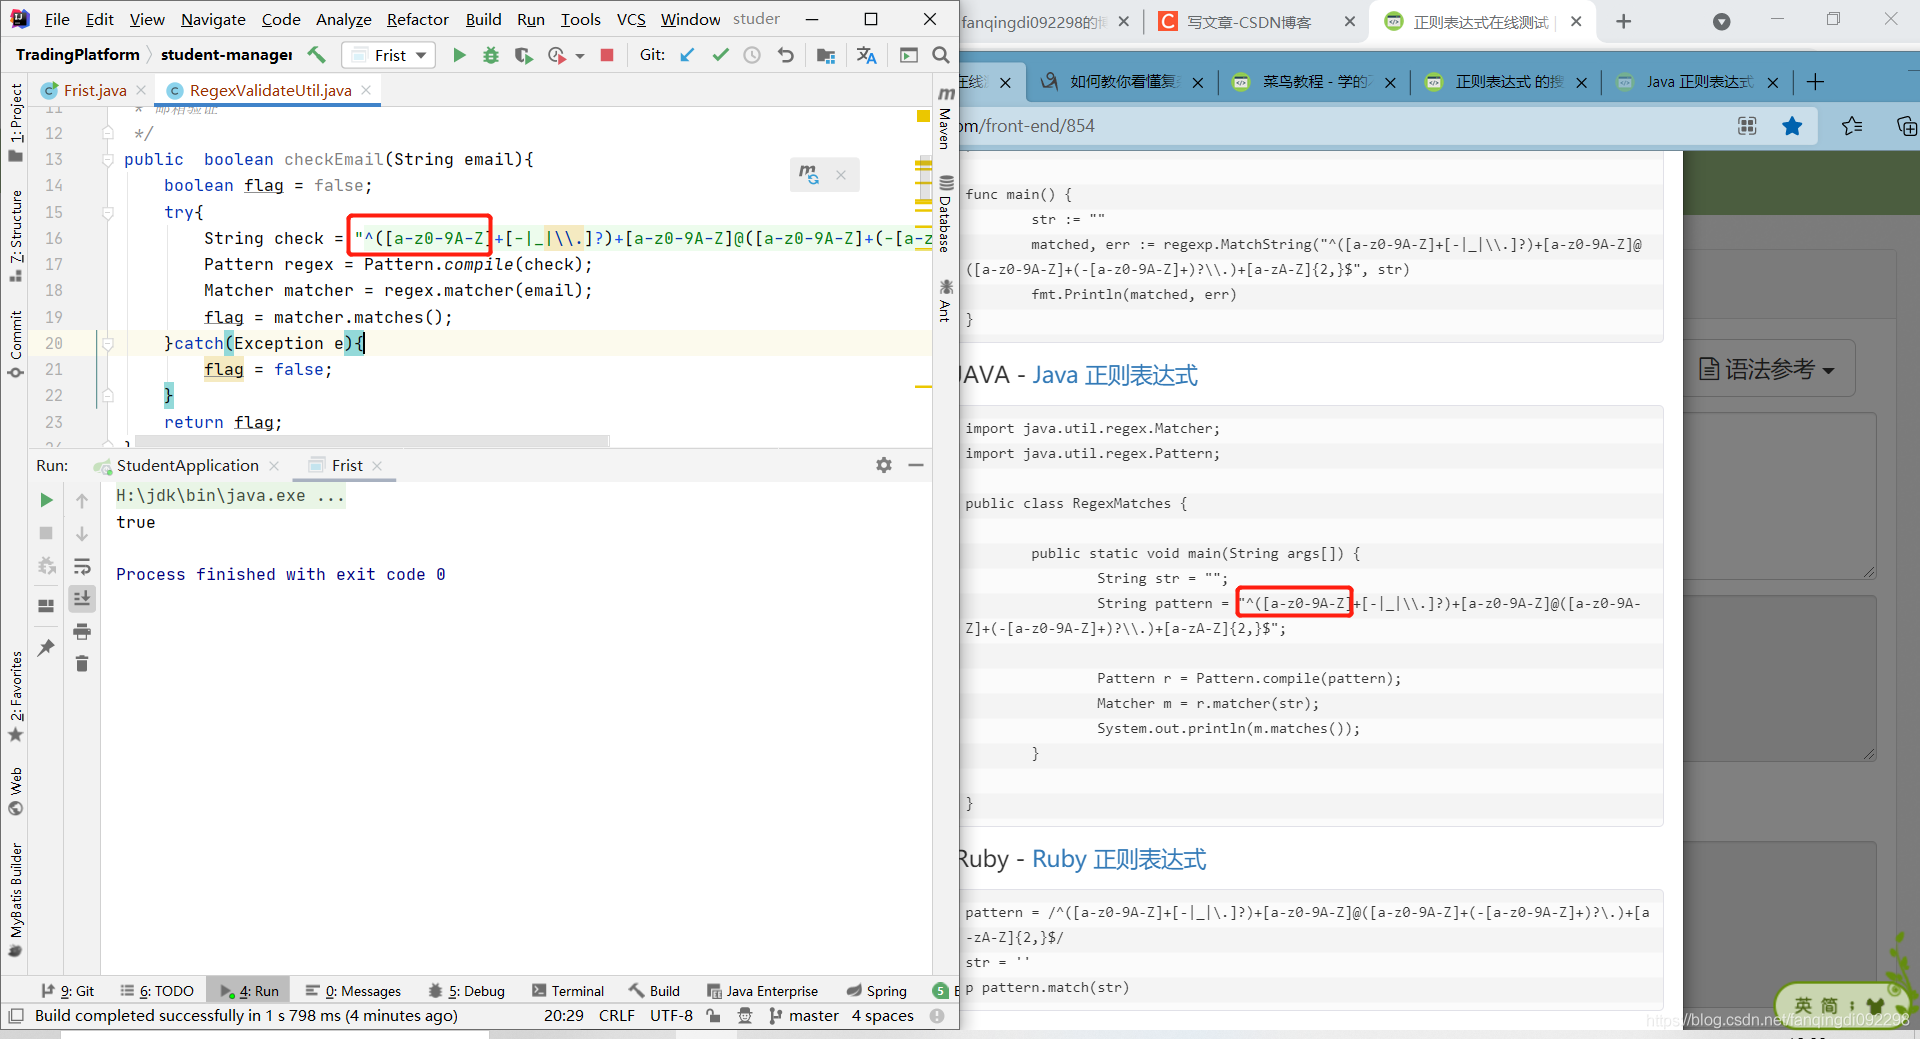
Task: Start debugging with the bug icon
Action: coord(491,55)
